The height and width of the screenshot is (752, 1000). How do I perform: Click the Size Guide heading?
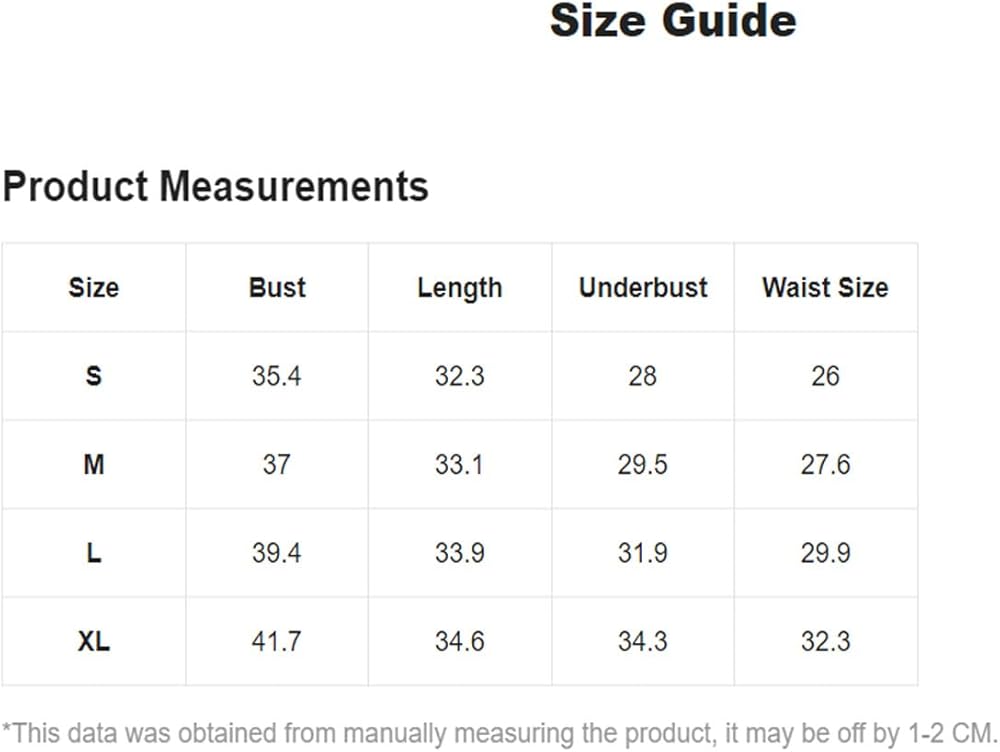pos(673,21)
